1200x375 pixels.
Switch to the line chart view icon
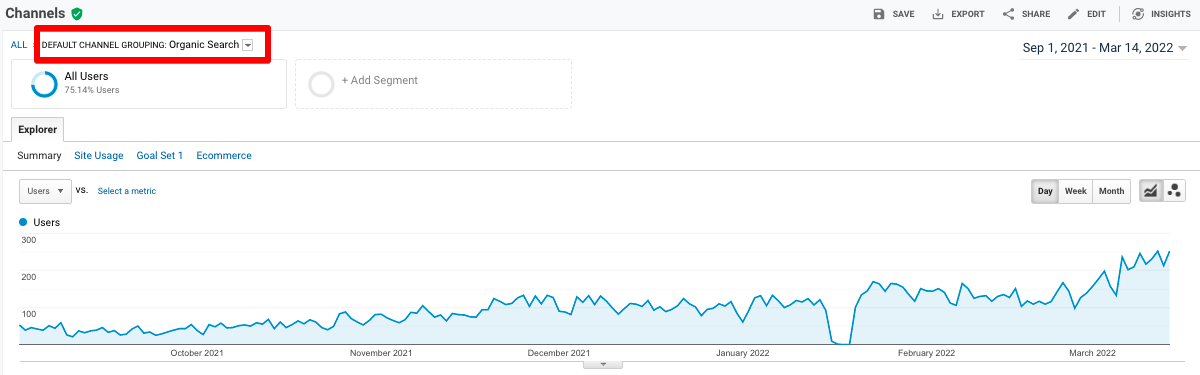click(x=1151, y=191)
